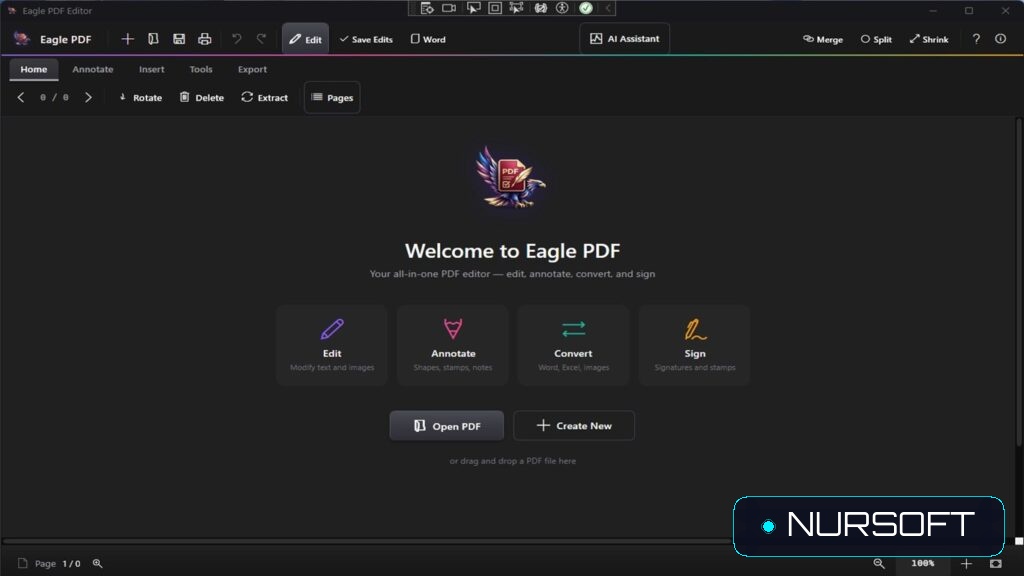Toggle the Edit mode button

[305, 39]
